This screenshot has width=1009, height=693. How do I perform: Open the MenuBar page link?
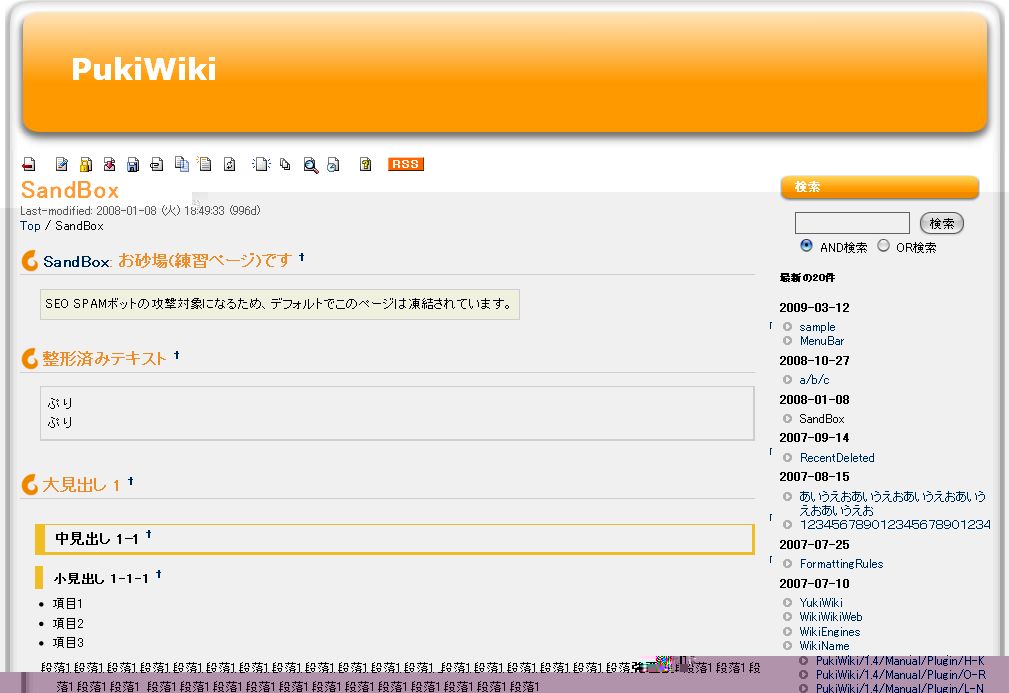pos(821,341)
